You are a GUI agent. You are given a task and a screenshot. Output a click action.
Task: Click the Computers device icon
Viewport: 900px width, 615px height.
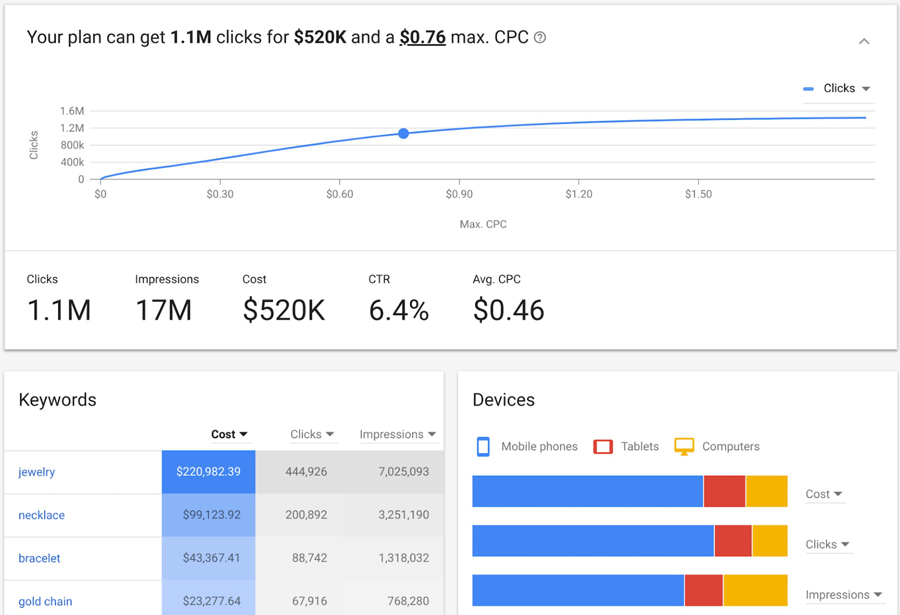tap(684, 447)
